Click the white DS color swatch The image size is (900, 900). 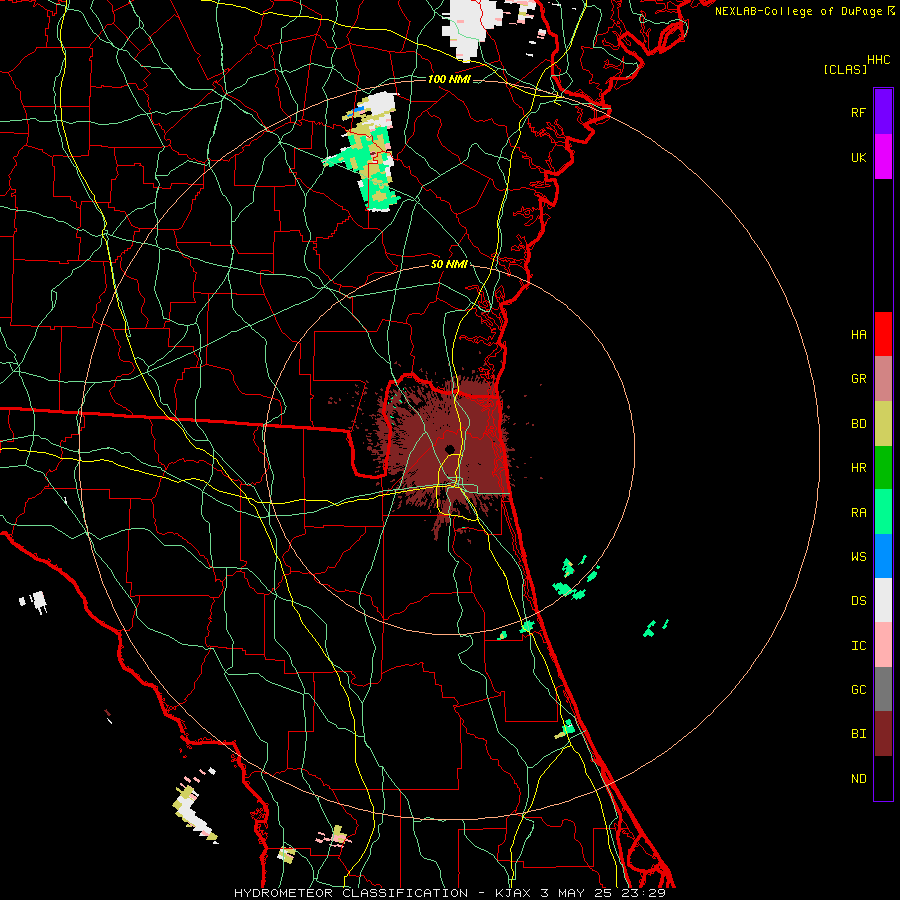883,600
